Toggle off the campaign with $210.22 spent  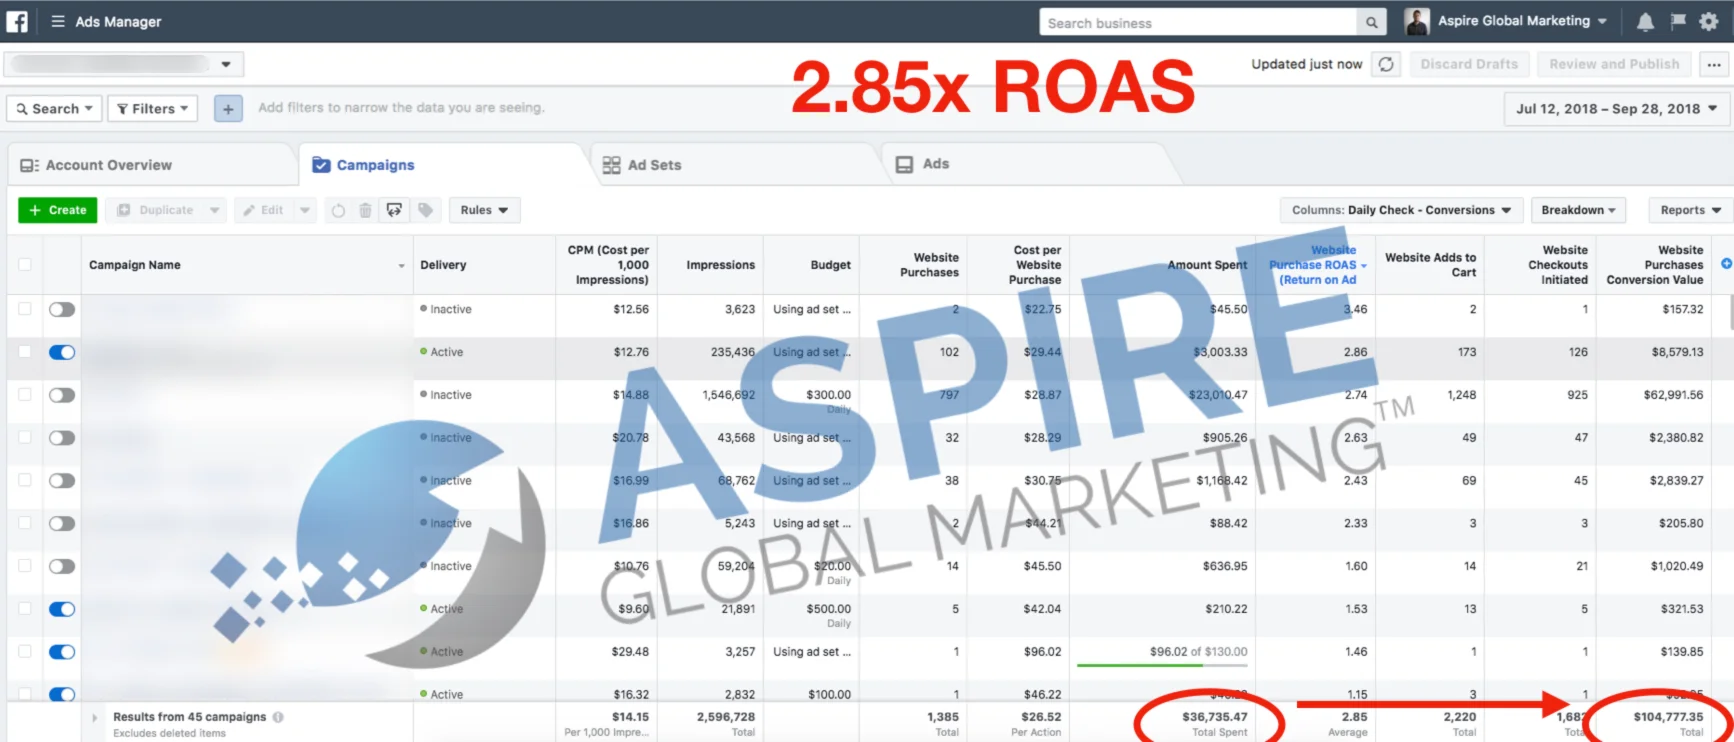(x=62, y=609)
